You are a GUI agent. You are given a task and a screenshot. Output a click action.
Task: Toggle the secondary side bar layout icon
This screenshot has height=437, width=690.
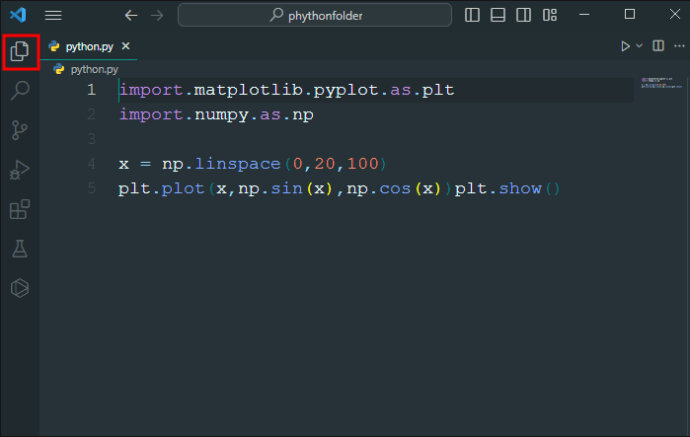(524, 15)
